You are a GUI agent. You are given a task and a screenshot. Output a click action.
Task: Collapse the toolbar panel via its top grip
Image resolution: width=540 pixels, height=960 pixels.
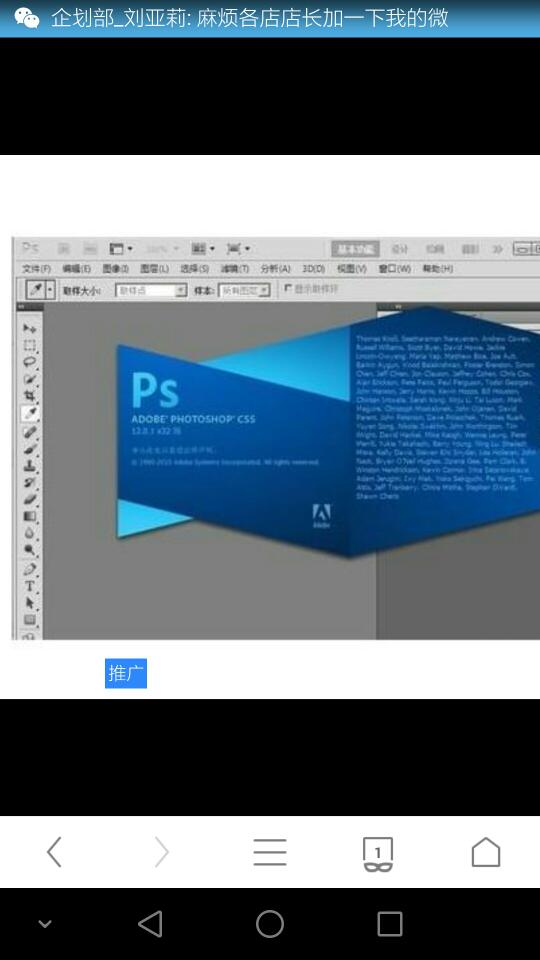pyautogui.click(x=29, y=307)
